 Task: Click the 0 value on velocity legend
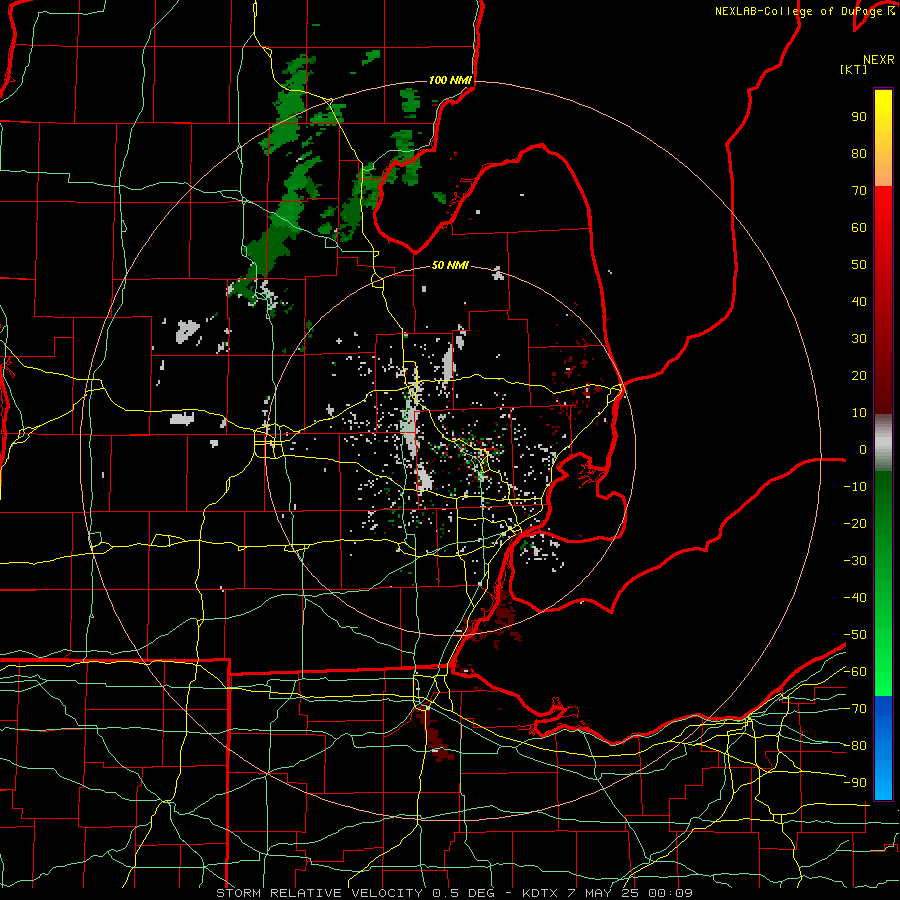[x=863, y=449]
